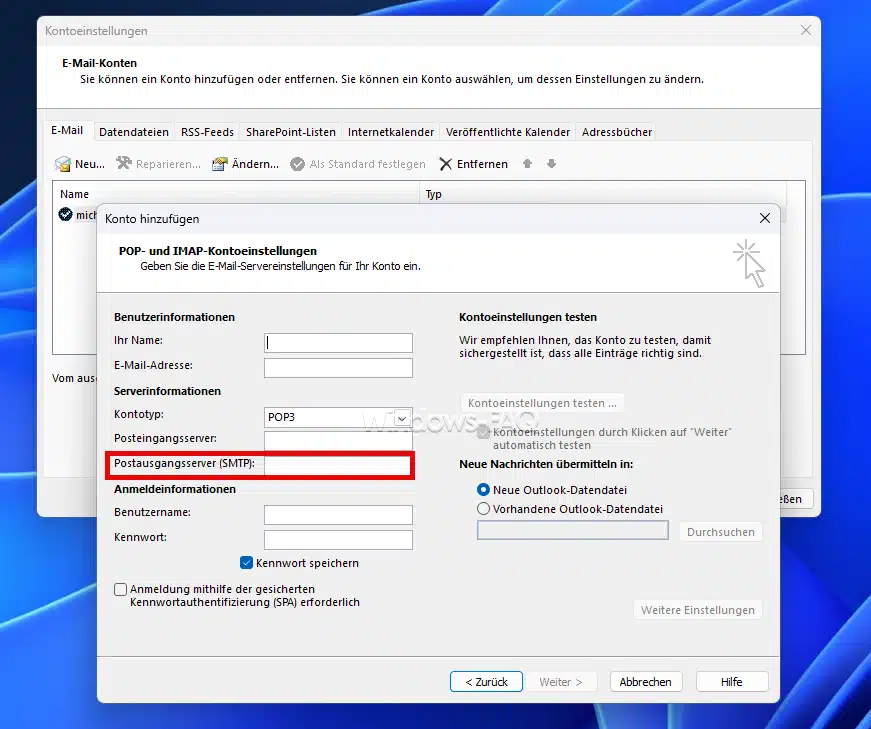Switch to the Adressbücher tab
871x729 pixels.
(x=616, y=132)
